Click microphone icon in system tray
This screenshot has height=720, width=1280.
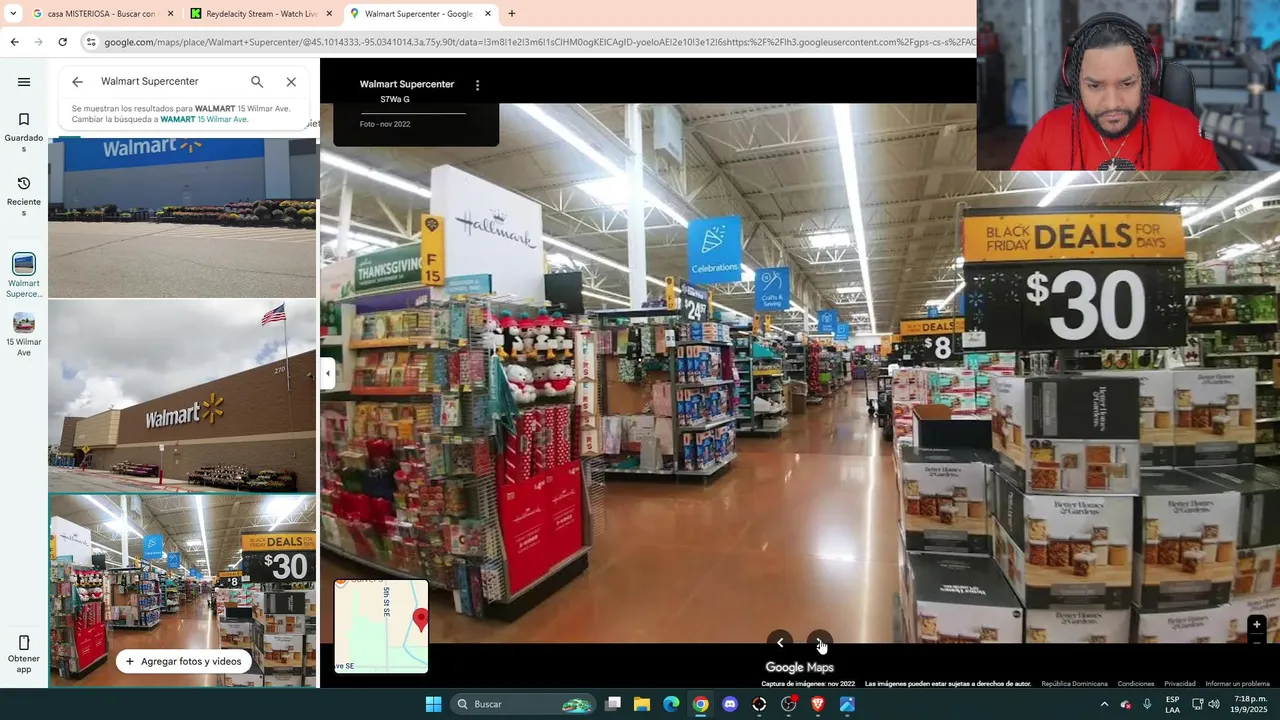(x=1147, y=704)
